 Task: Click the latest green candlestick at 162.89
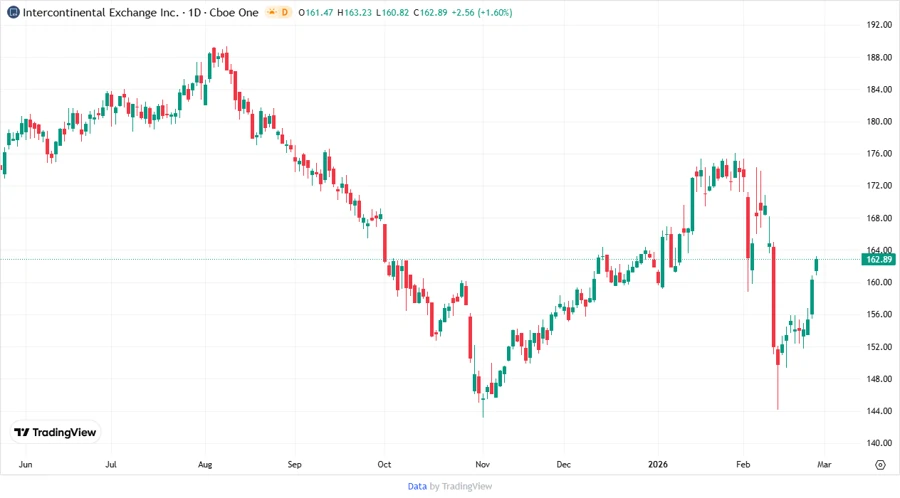pyautogui.click(x=816, y=265)
